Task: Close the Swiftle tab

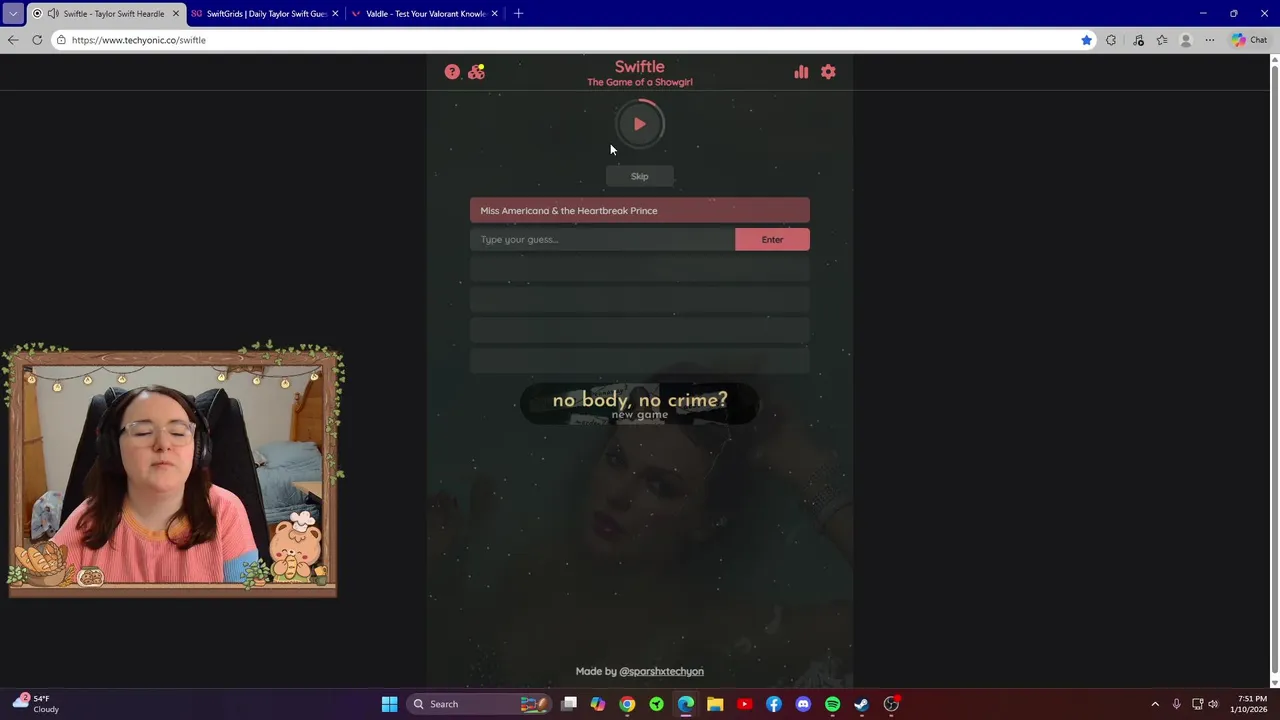Action: [176, 14]
